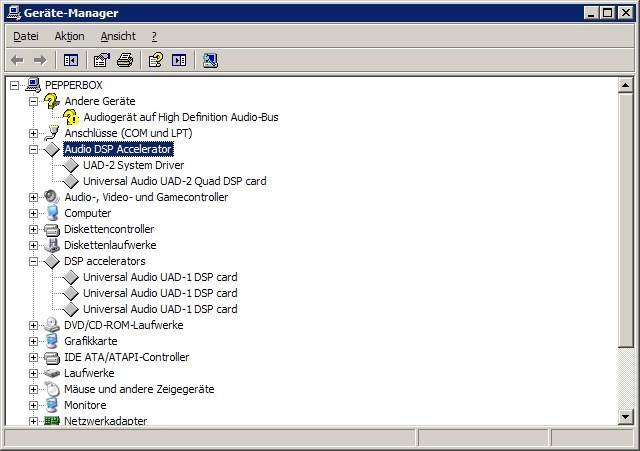Expand the Laufwerke node
Viewport: 640px width, 451px height.
(33, 373)
